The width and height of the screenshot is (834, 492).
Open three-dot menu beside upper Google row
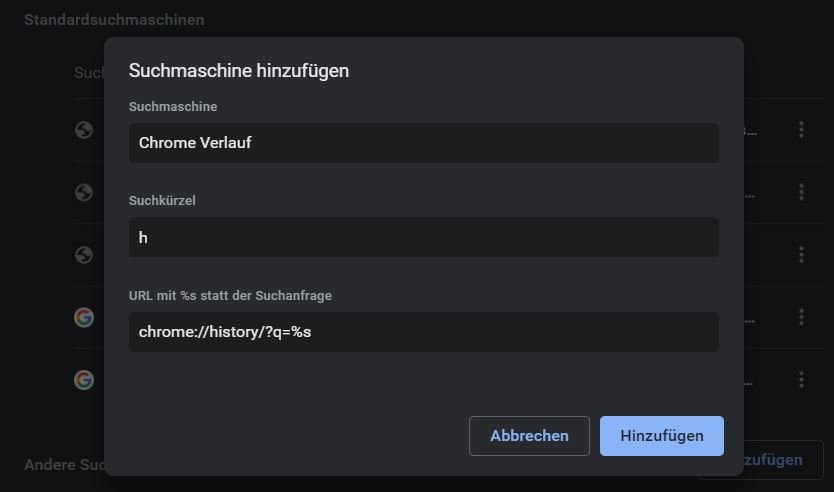click(801, 317)
